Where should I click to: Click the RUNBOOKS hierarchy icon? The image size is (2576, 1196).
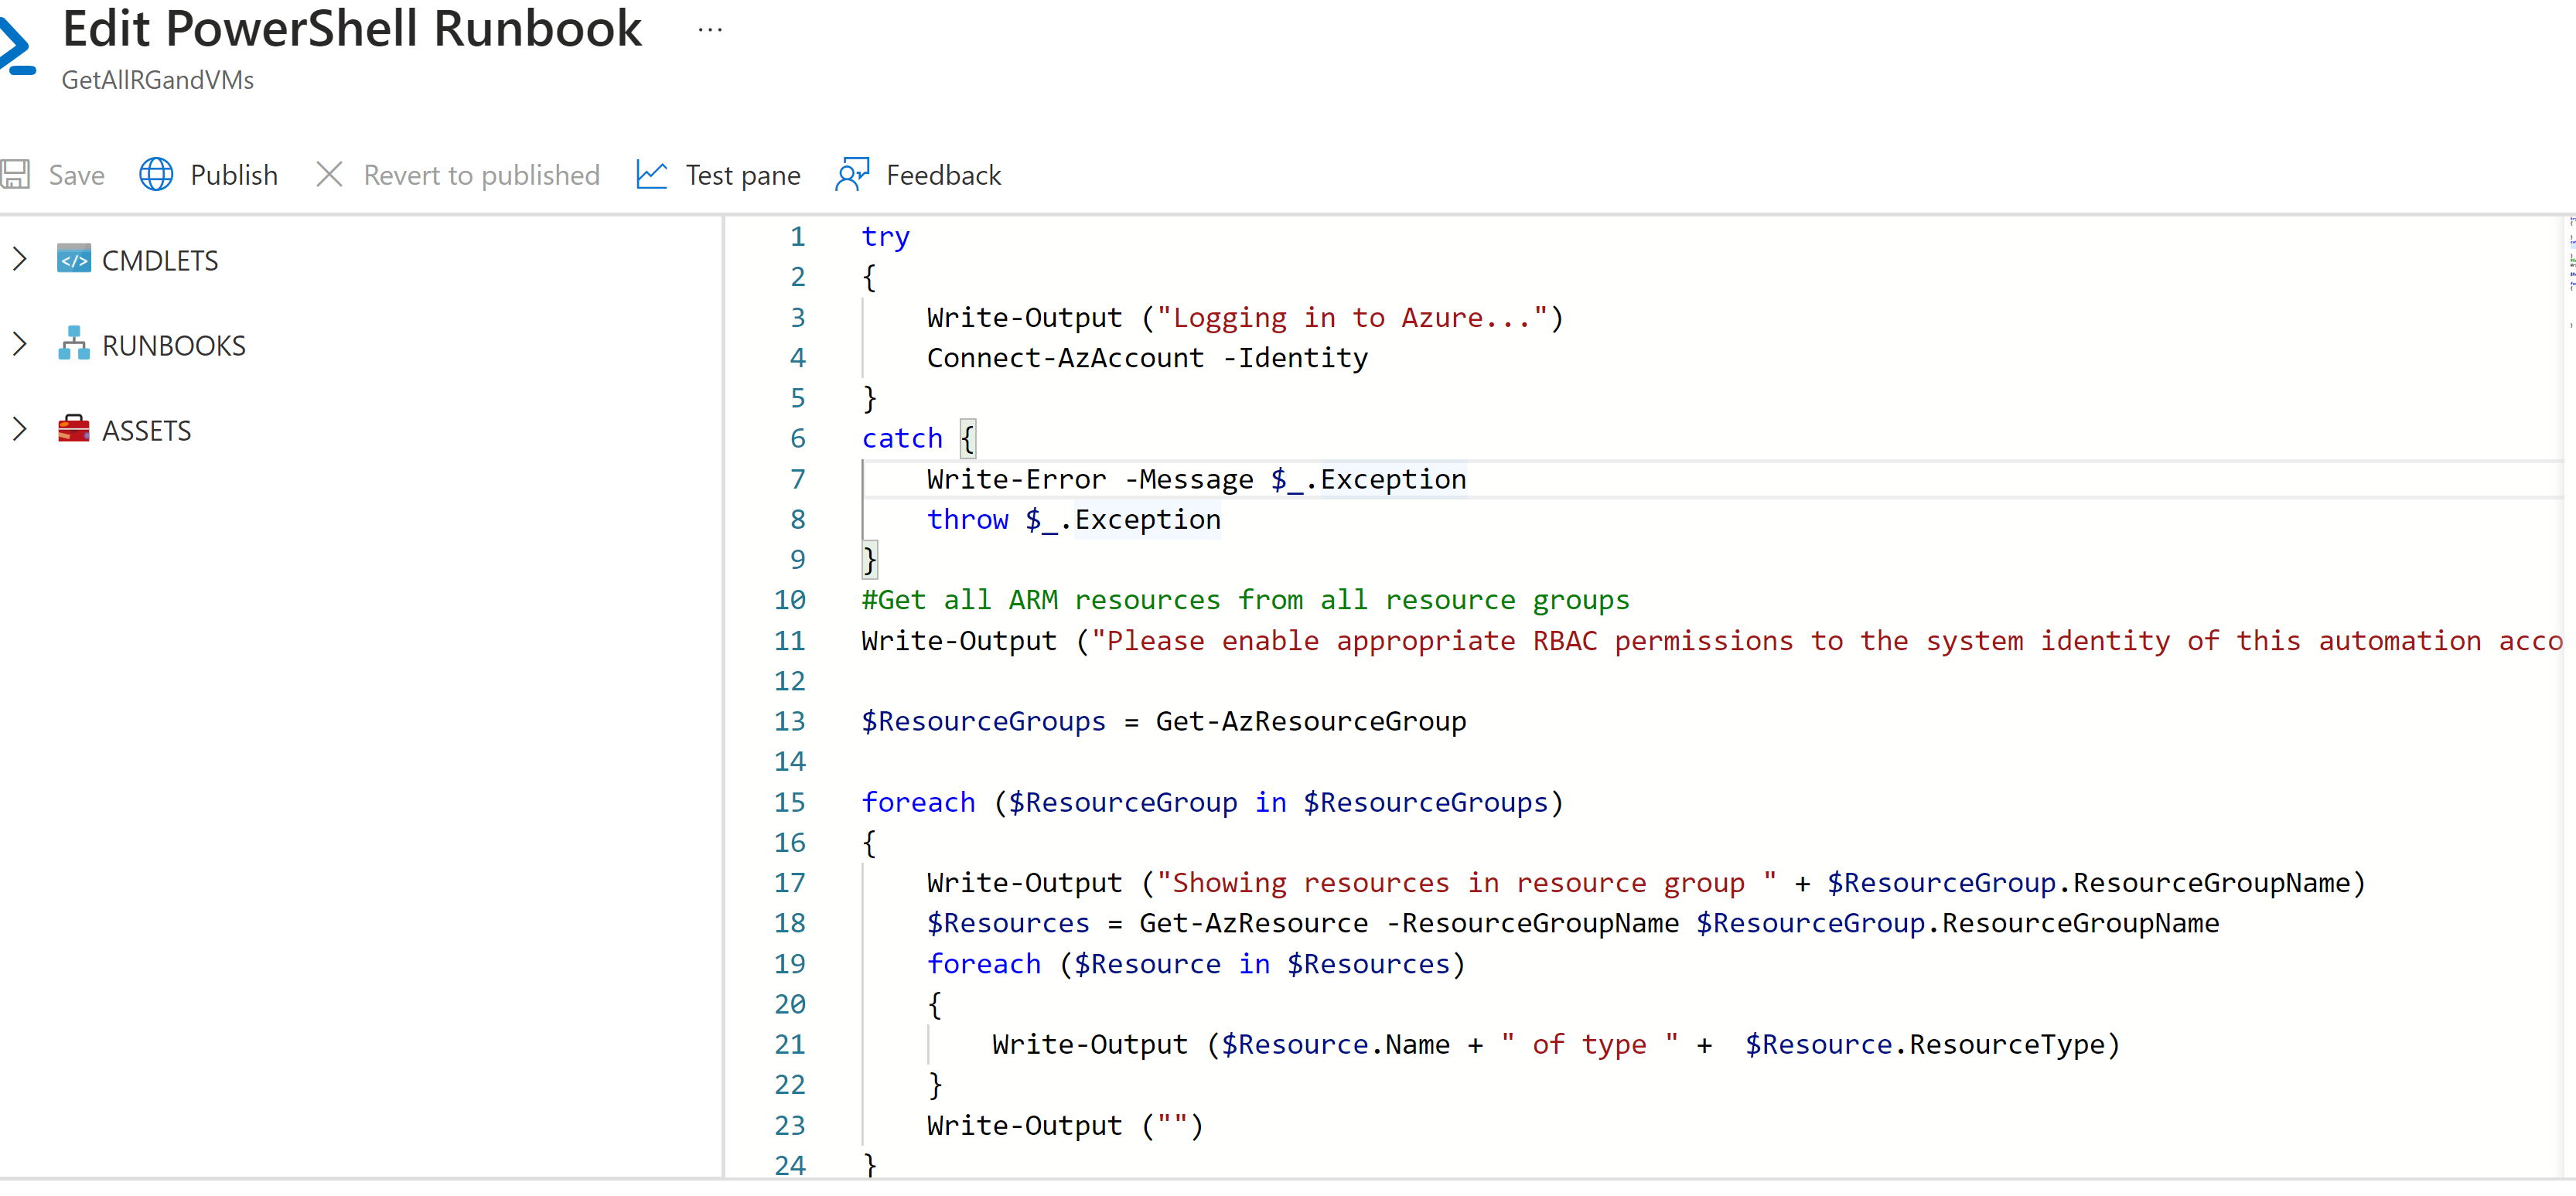click(x=74, y=344)
